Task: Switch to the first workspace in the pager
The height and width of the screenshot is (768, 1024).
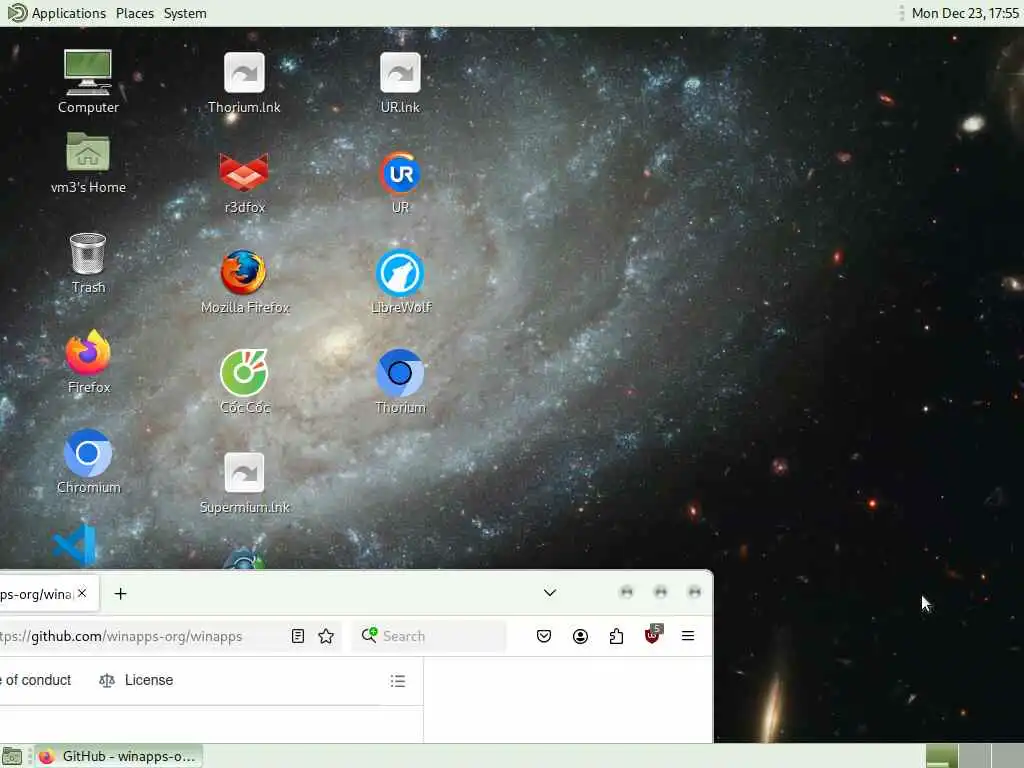Action: (x=942, y=756)
